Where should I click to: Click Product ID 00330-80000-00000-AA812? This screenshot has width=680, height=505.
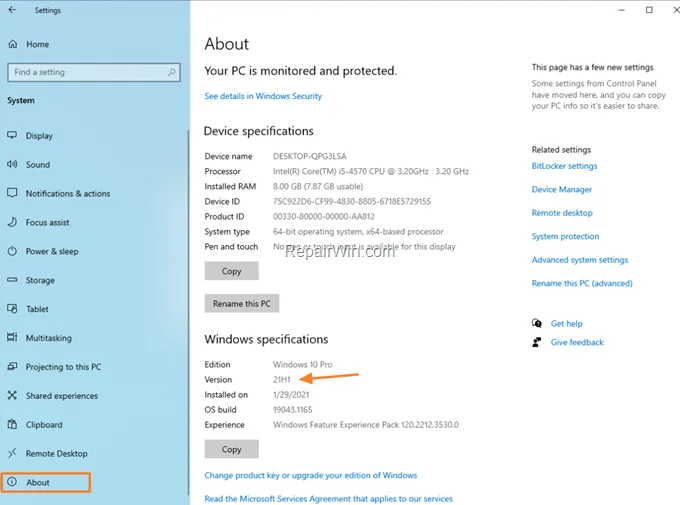point(324,216)
